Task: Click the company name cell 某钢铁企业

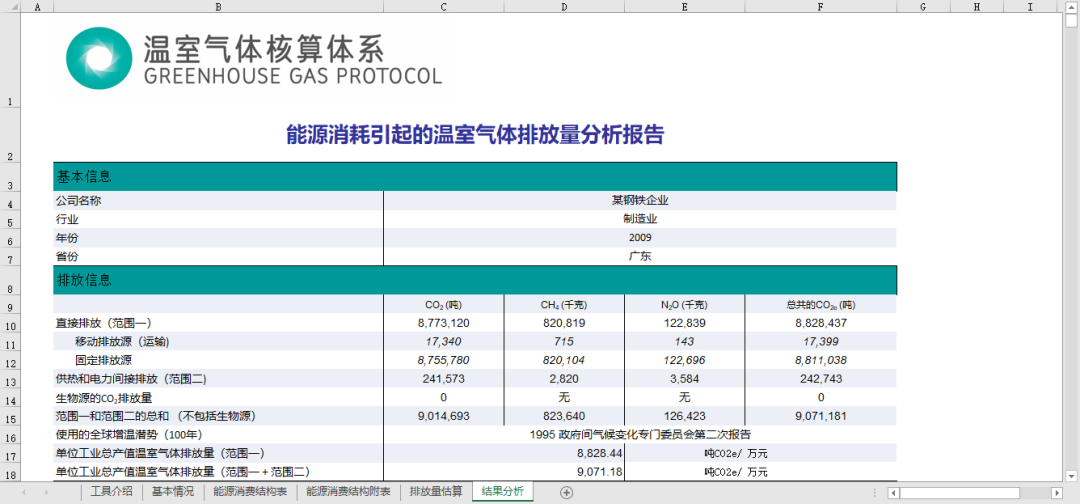Action: tap(640, 200)
